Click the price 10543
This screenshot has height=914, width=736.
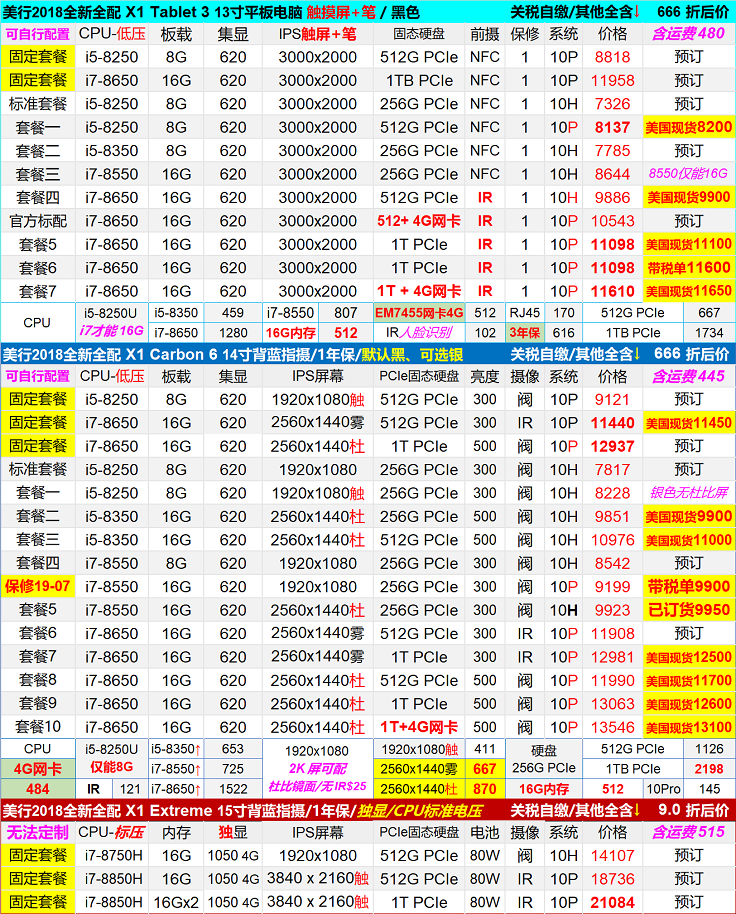click(x=612, y=221)
